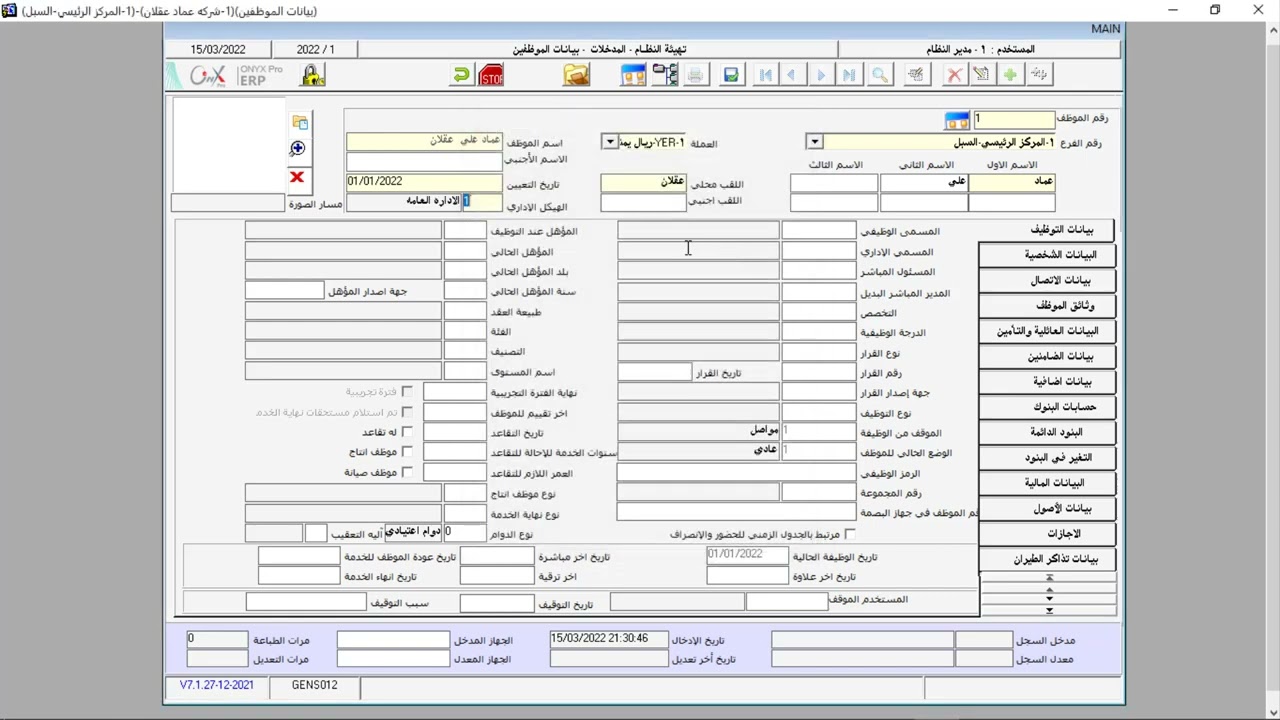
Task: Enable the موظف صيانة checkbox
Action: click(x=407, y=472)
